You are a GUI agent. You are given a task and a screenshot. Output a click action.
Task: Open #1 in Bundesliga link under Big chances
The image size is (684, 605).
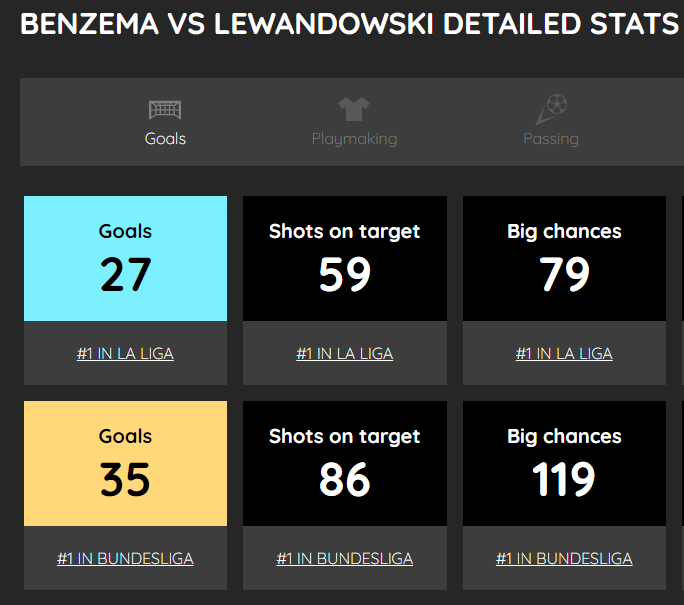point(564,558)
